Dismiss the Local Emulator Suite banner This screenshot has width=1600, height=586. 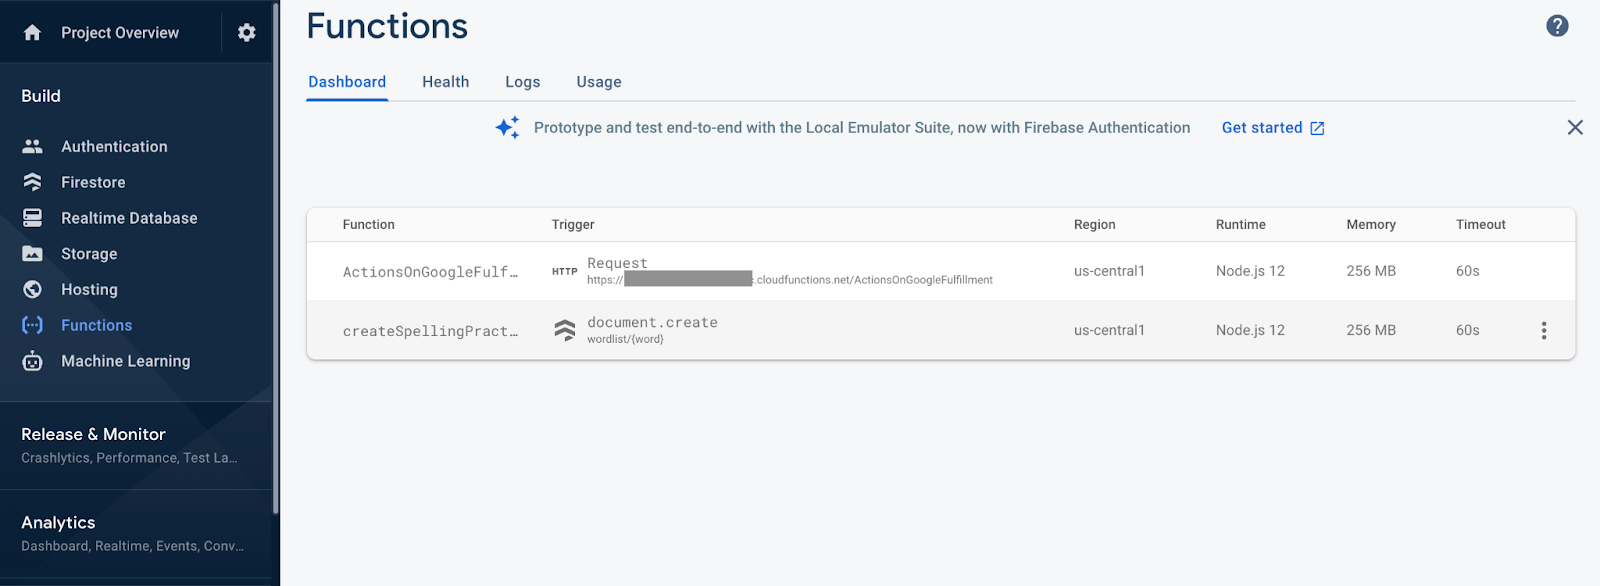pyautogui.click(x=1574, y=128)
